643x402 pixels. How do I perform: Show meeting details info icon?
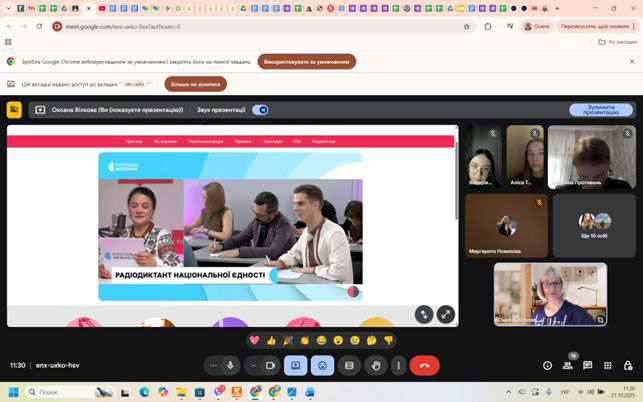[x=547, y=366]
